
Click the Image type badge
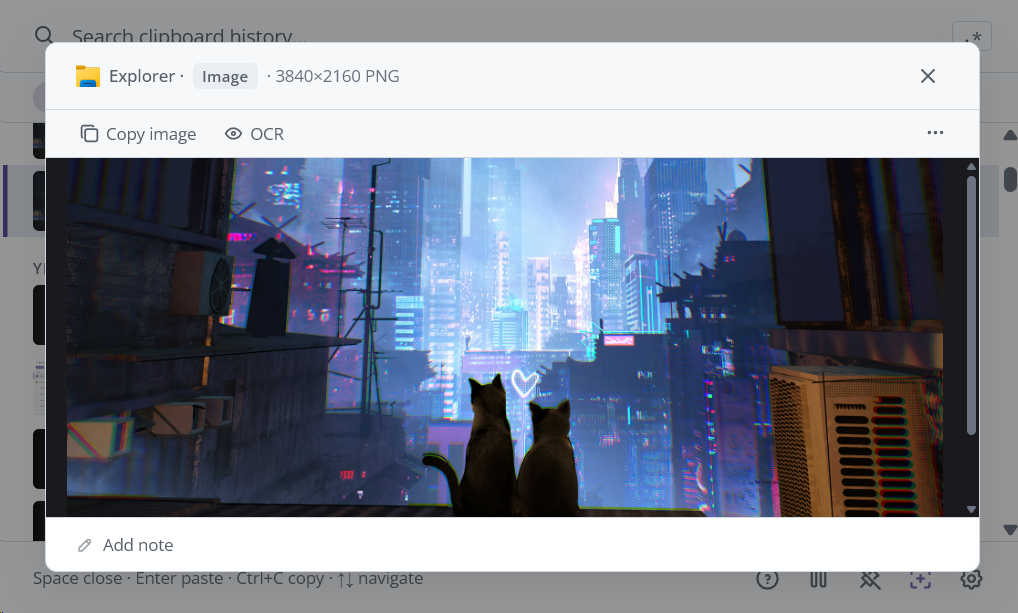225,77
